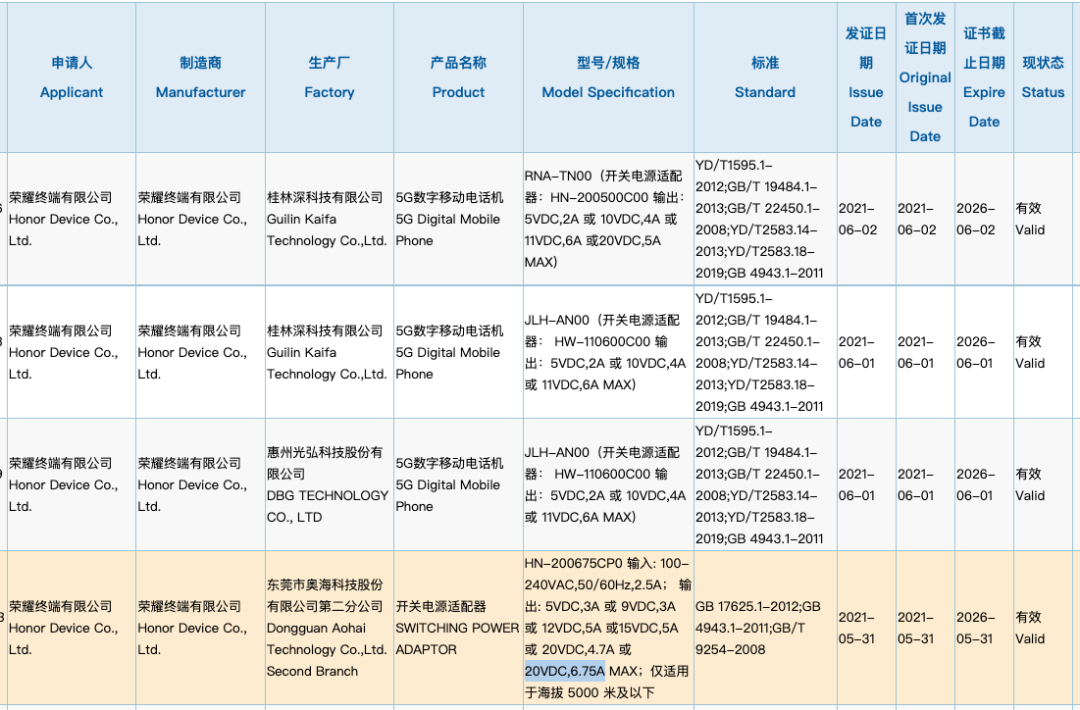Image resolution: width=1080 pixels, height=710 pixels.
Task: Click the Original Issue Date column header
Action: click(925, 77)
